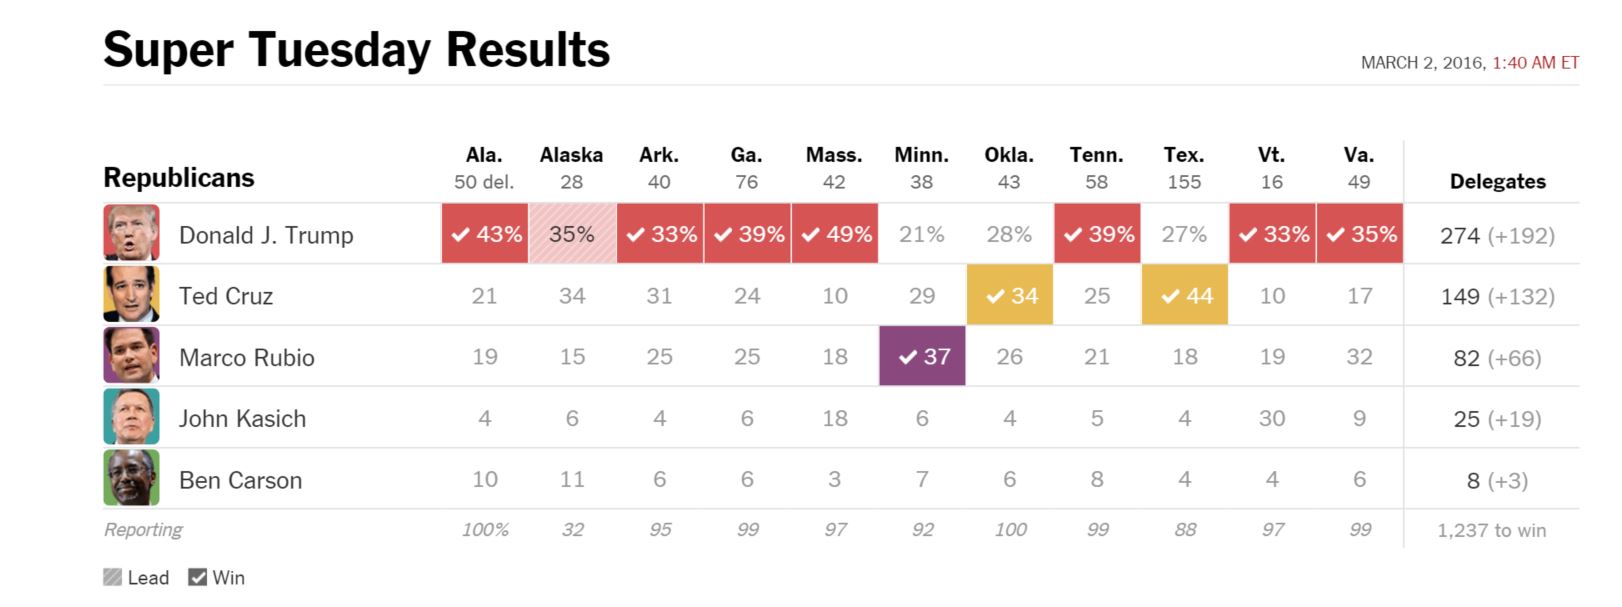Click Ben Carson's portrait photo
This screenshot has height=607, width=1622.
click(131, 478)
